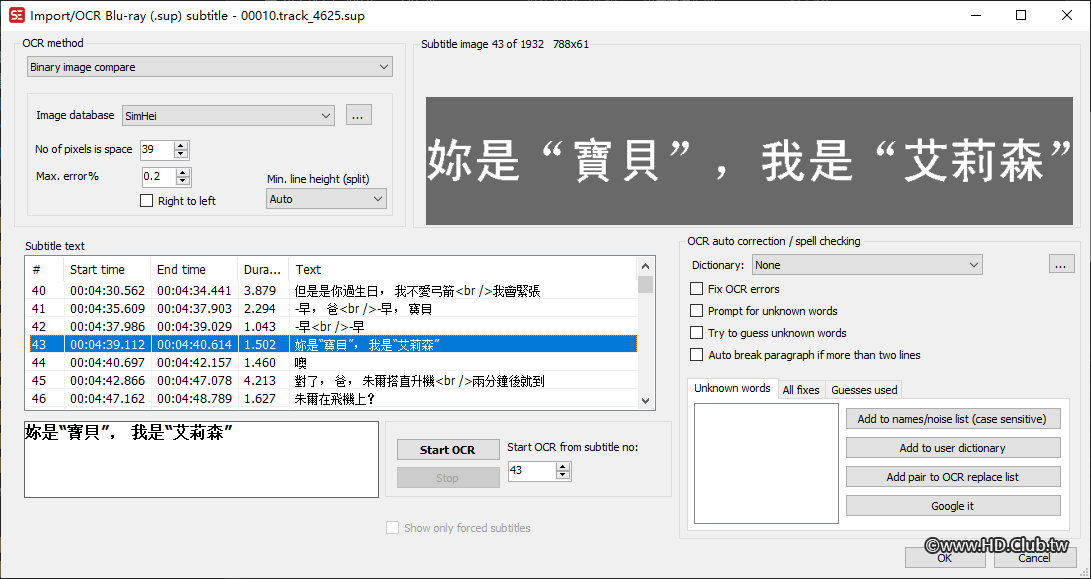Switch to the 'All fixes' tab

[x=801, y=389]
